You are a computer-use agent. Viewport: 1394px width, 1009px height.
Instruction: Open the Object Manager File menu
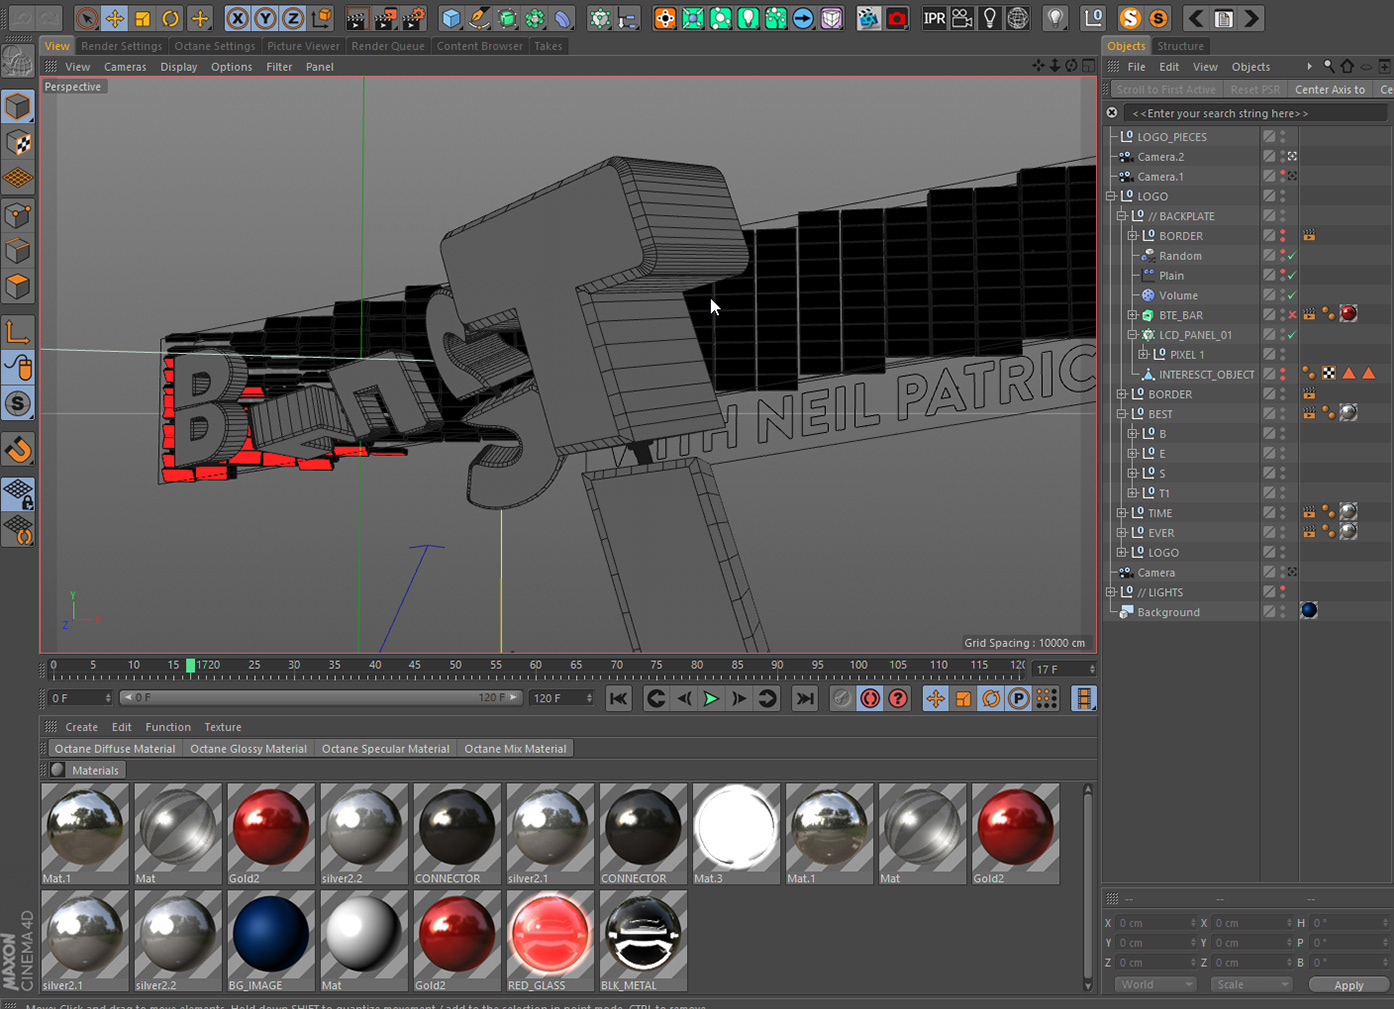coord(1137,67)
